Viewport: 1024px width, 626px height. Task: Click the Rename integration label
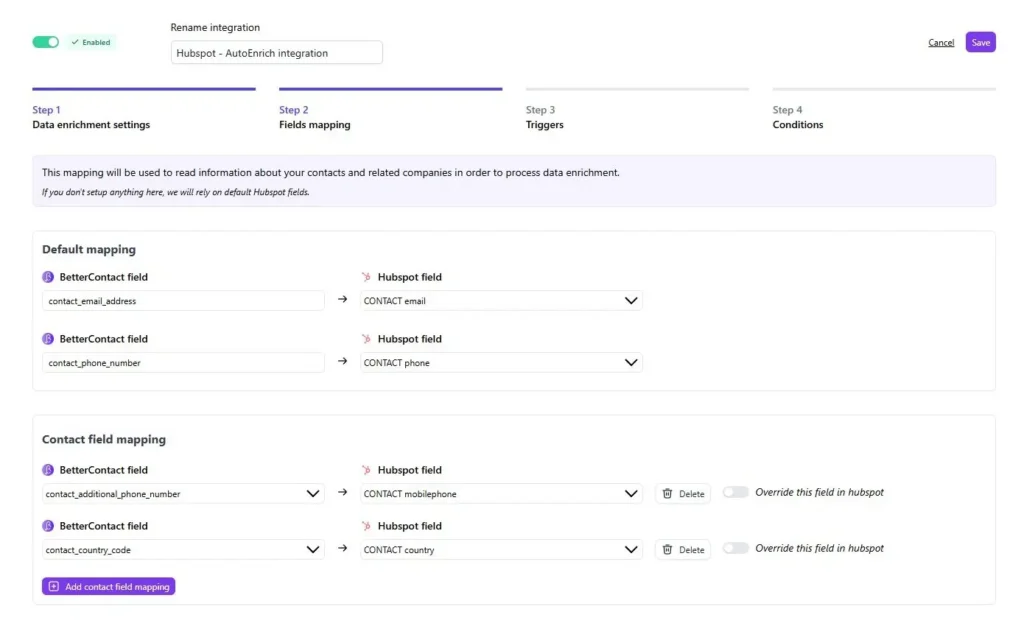(215, 27)
